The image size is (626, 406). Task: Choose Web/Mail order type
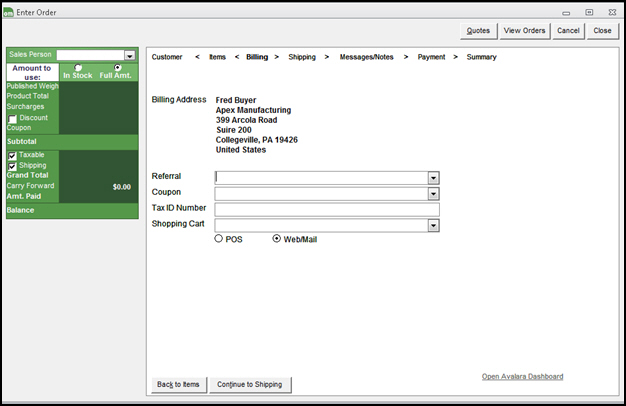277,239
